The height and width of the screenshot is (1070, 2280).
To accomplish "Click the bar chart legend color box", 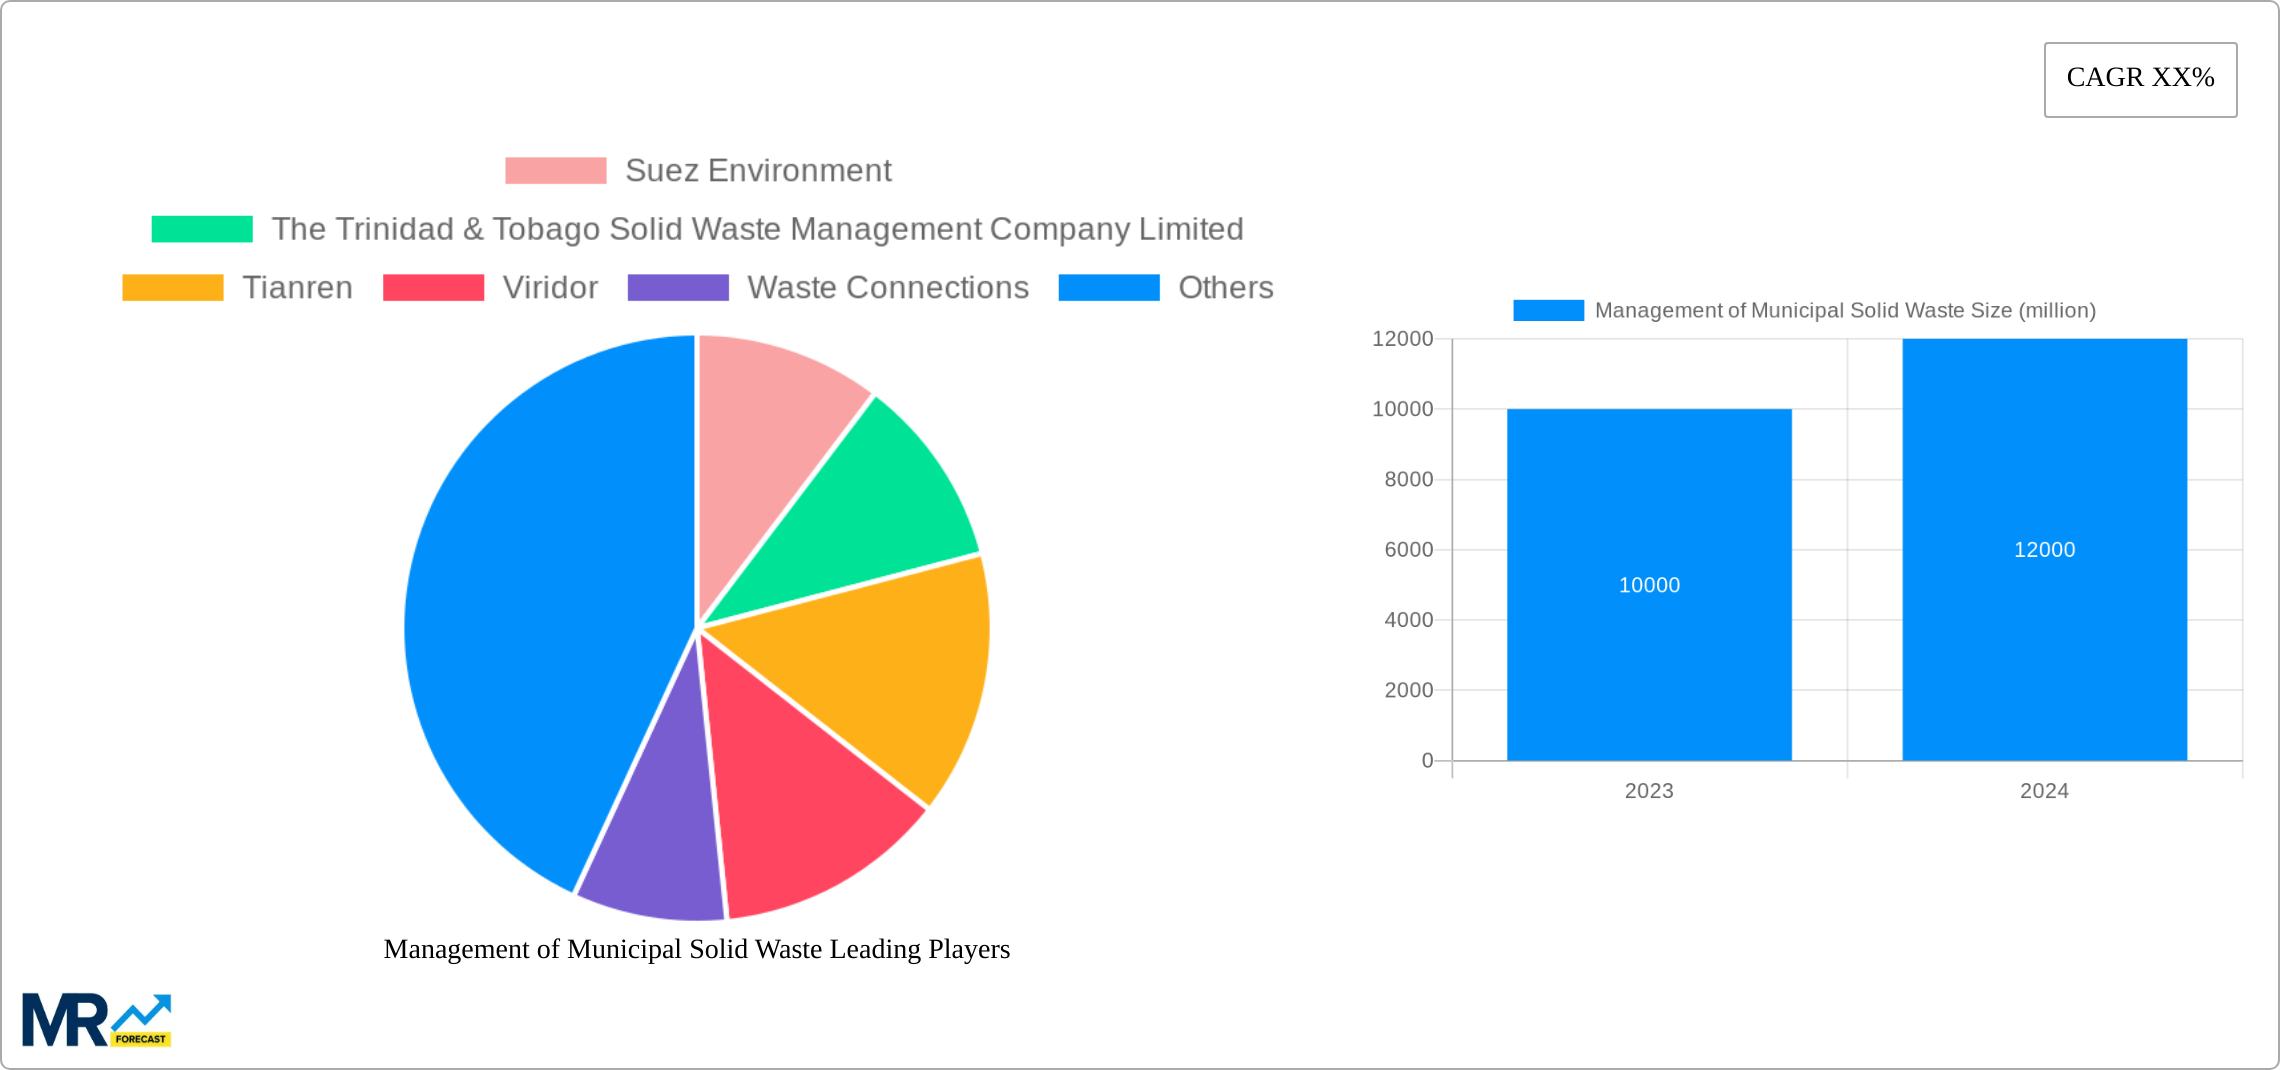I will (x=1550, y=310).
